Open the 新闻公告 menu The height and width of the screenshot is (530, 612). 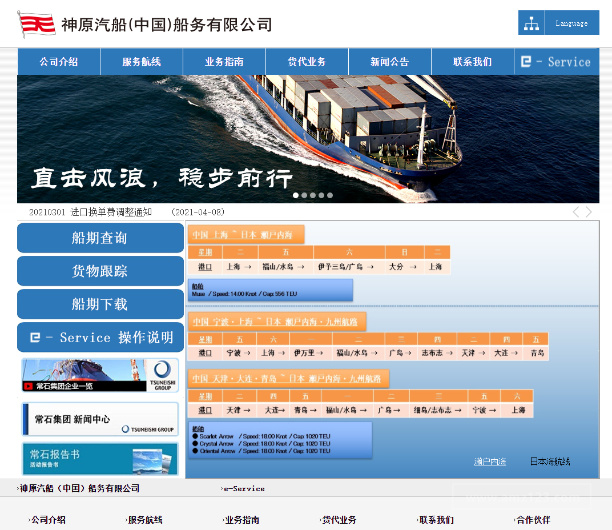[x=390, y=62]
